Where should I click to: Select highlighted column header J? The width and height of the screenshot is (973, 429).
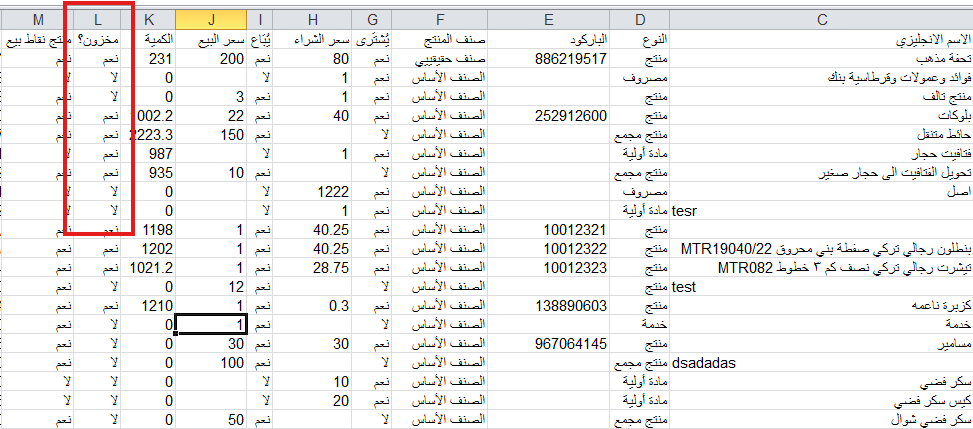click(x=212, y=20)
